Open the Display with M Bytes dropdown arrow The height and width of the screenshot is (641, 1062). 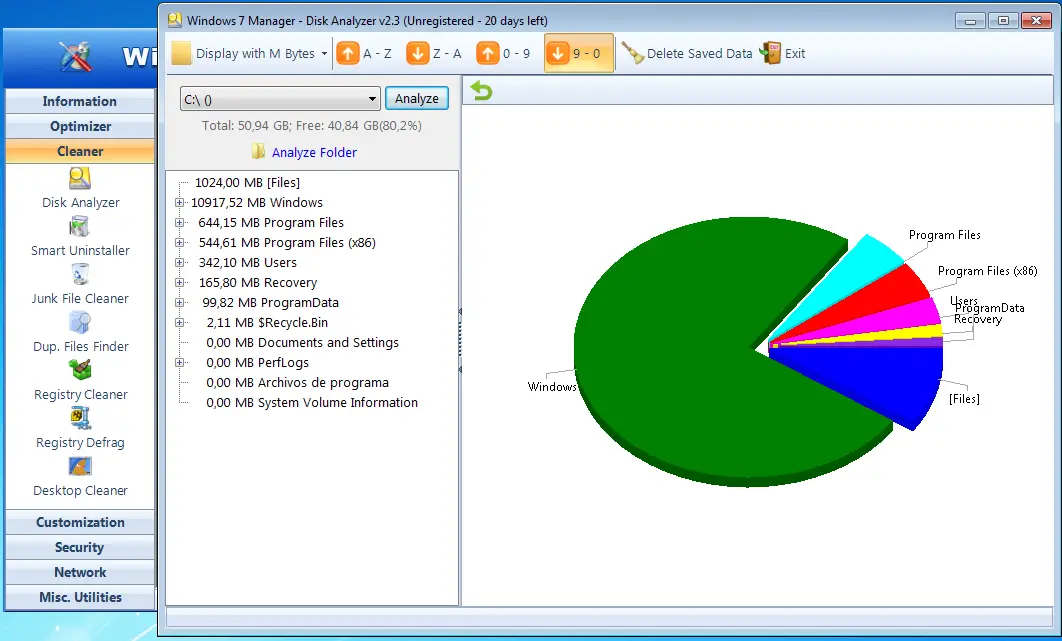pos(324,54)
